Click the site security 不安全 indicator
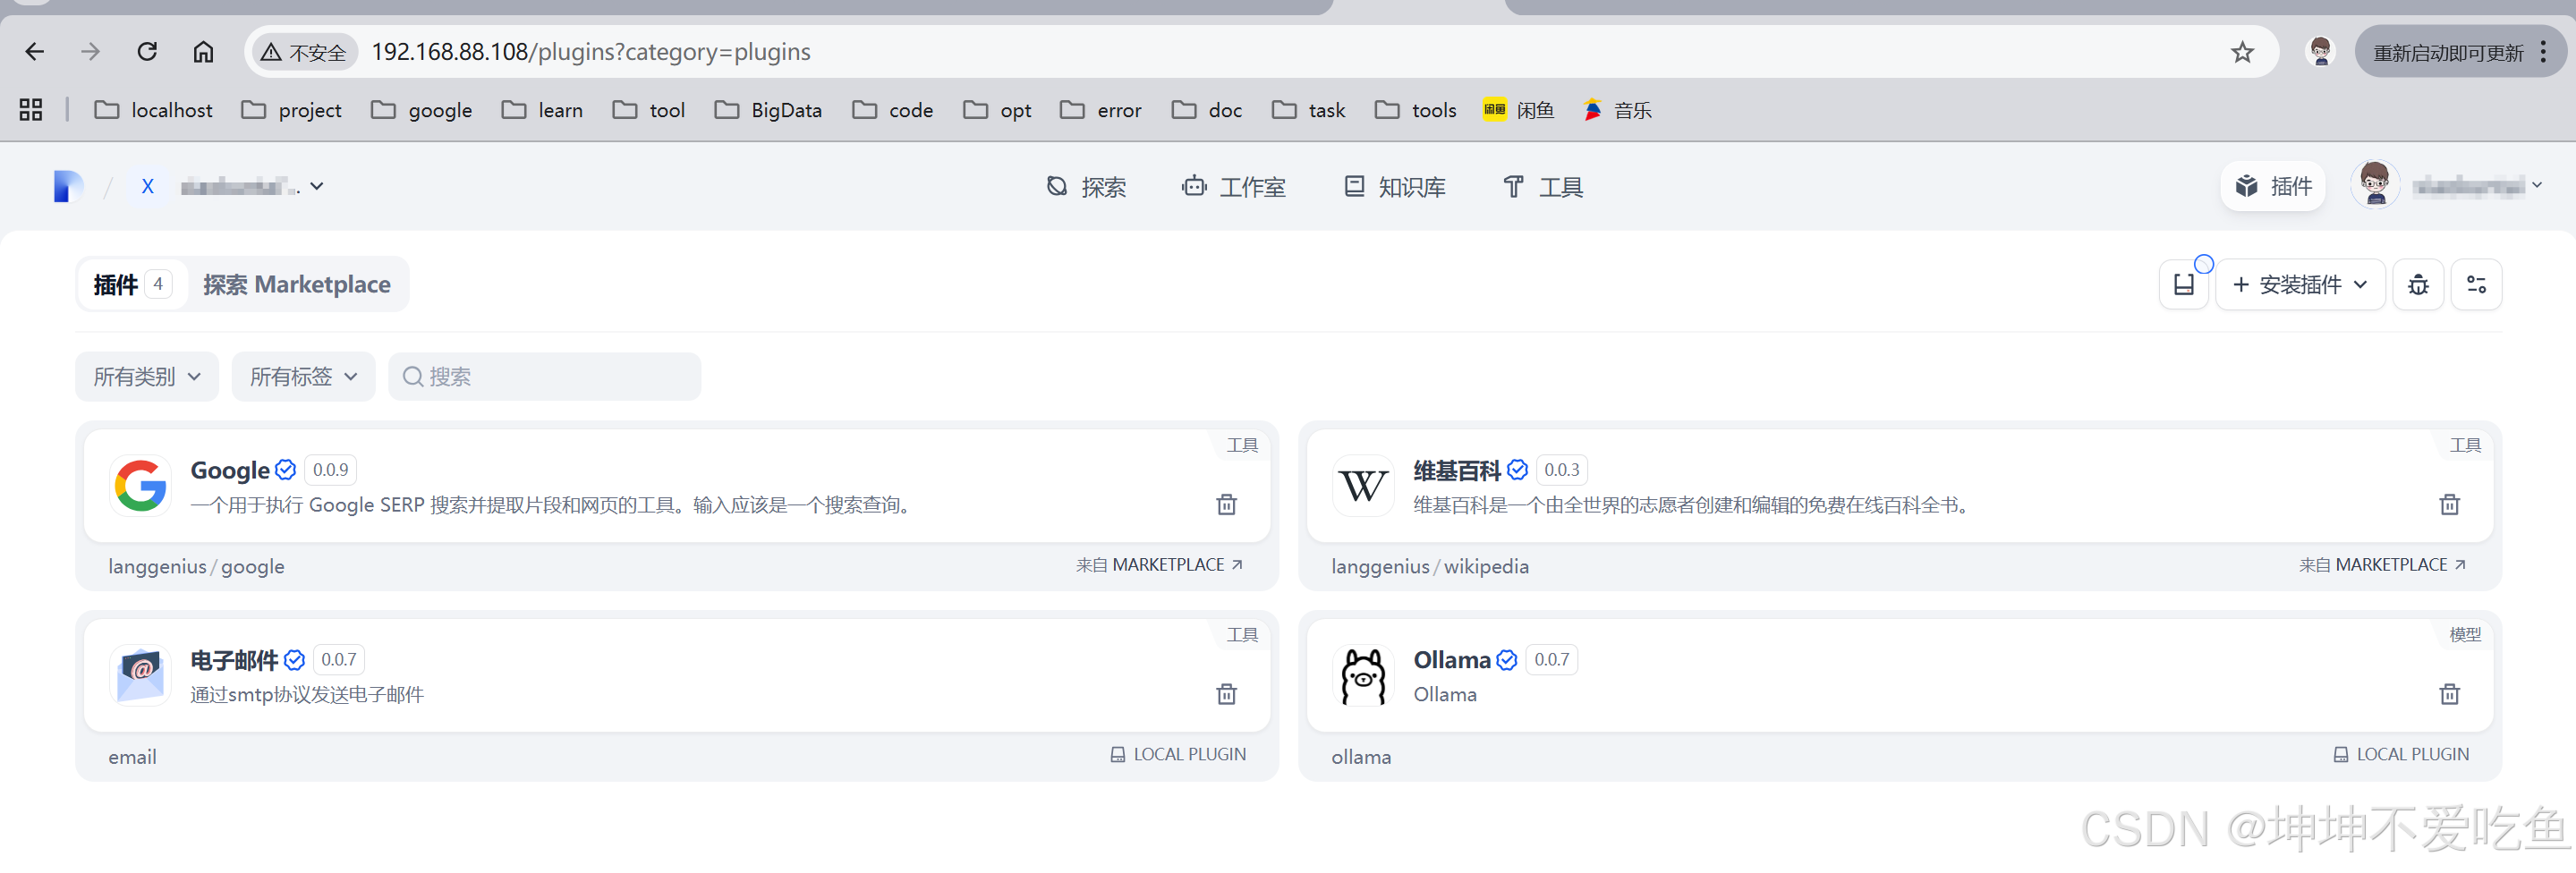 [x=304, y=52]
